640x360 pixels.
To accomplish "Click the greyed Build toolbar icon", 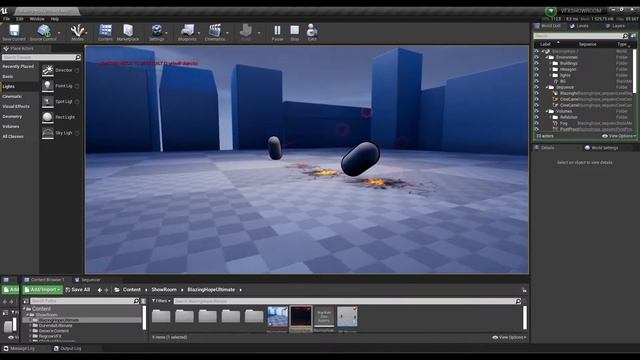I will [x=246, y=31].
